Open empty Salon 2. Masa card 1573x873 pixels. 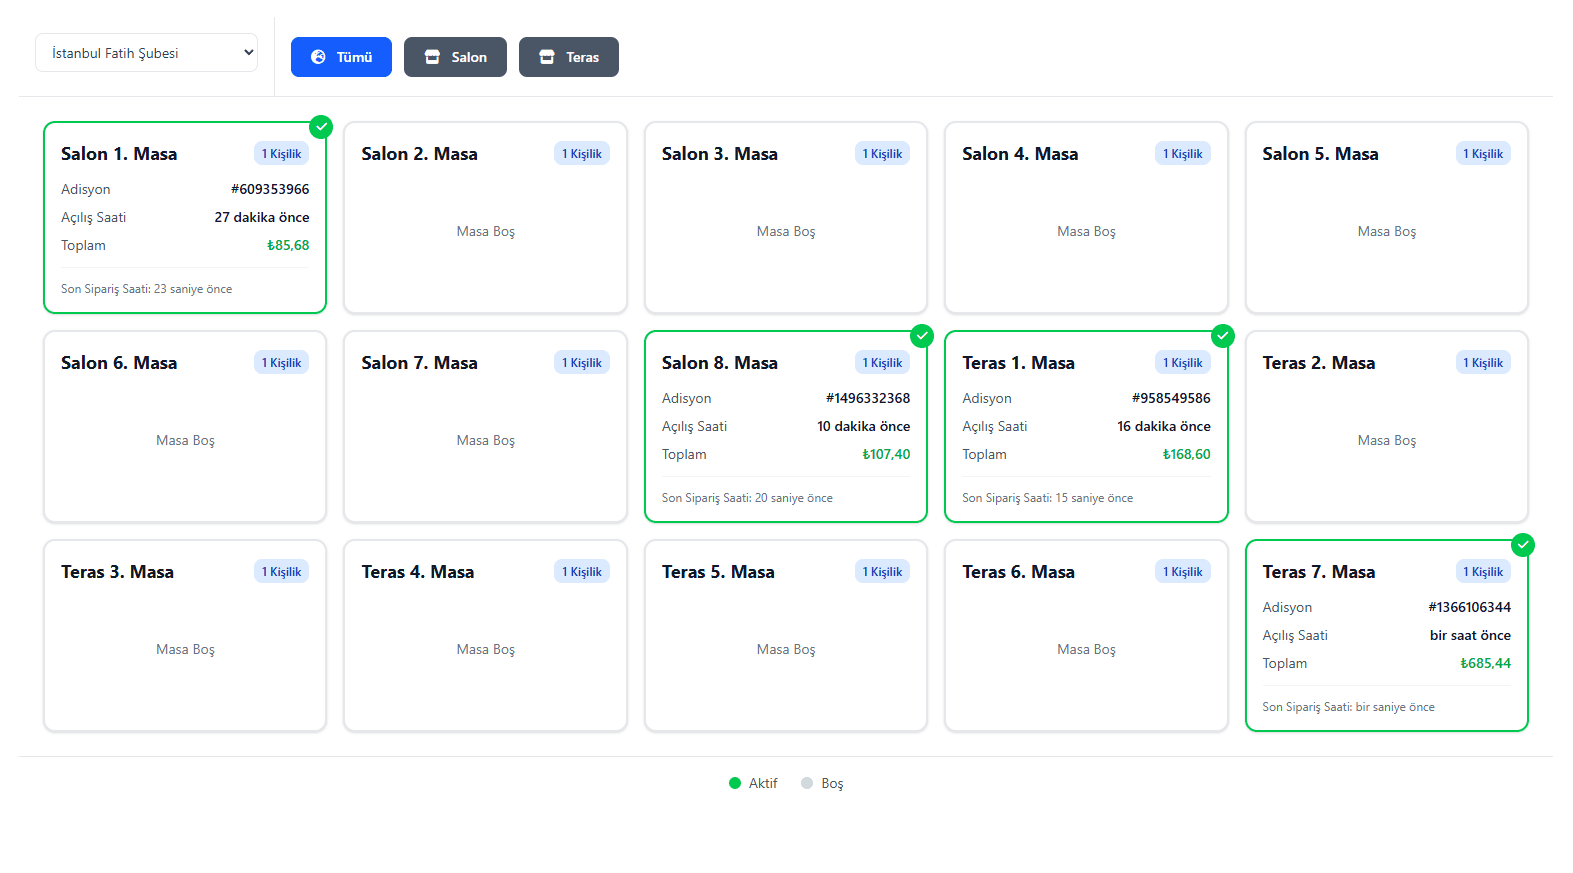point(485,218)
